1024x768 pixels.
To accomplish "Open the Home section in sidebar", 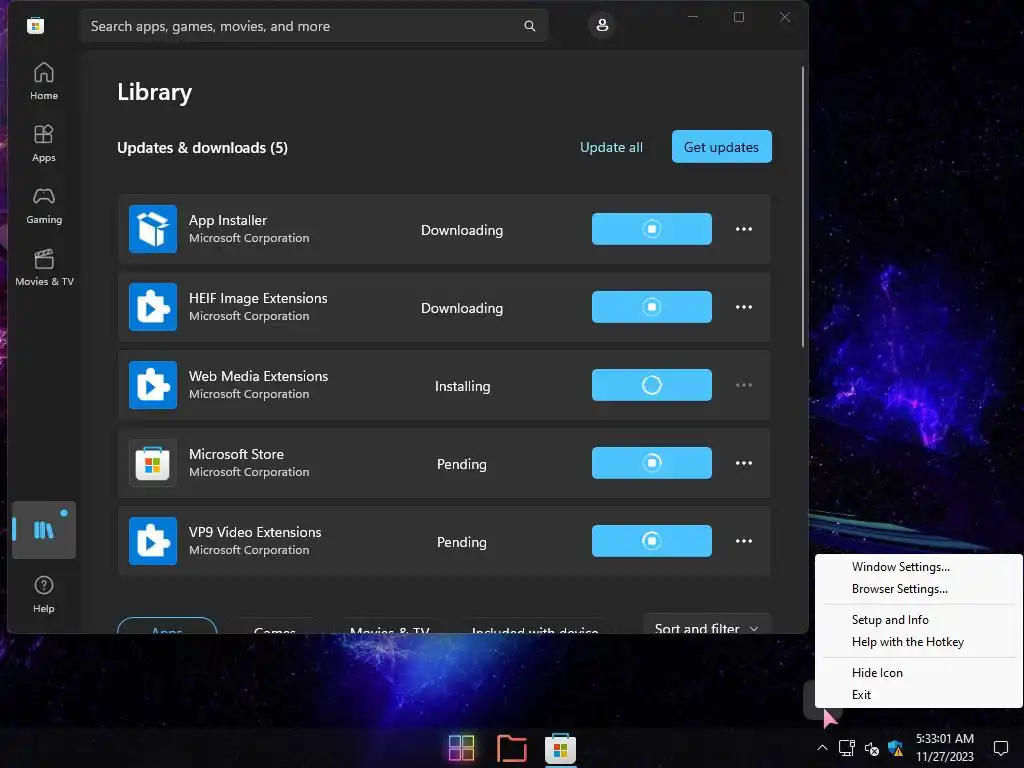I will coord(44,81).
